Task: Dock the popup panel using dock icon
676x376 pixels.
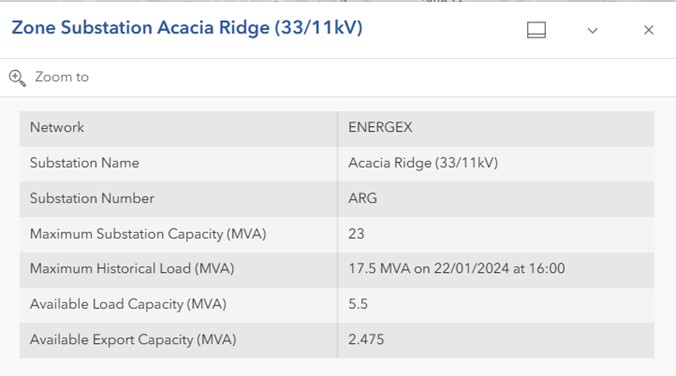Action: [x=536, y=30]
